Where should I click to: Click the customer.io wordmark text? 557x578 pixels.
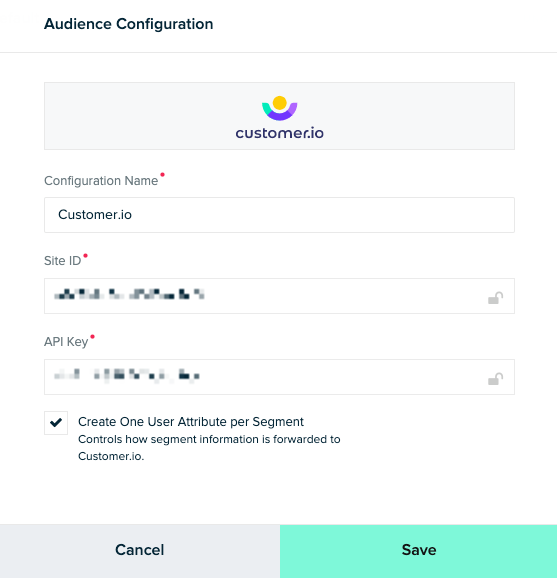click(279, 133)
